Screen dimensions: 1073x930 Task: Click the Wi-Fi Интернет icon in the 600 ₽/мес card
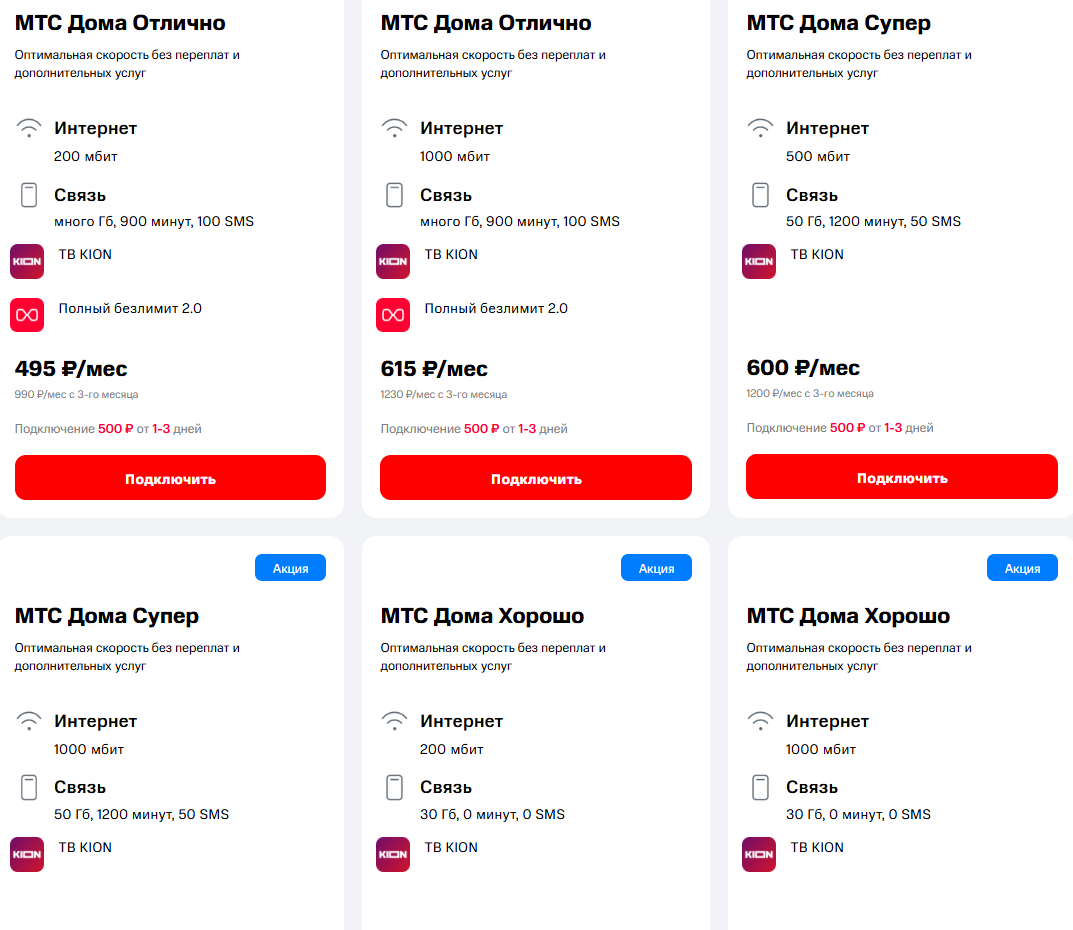coord(761,128)
